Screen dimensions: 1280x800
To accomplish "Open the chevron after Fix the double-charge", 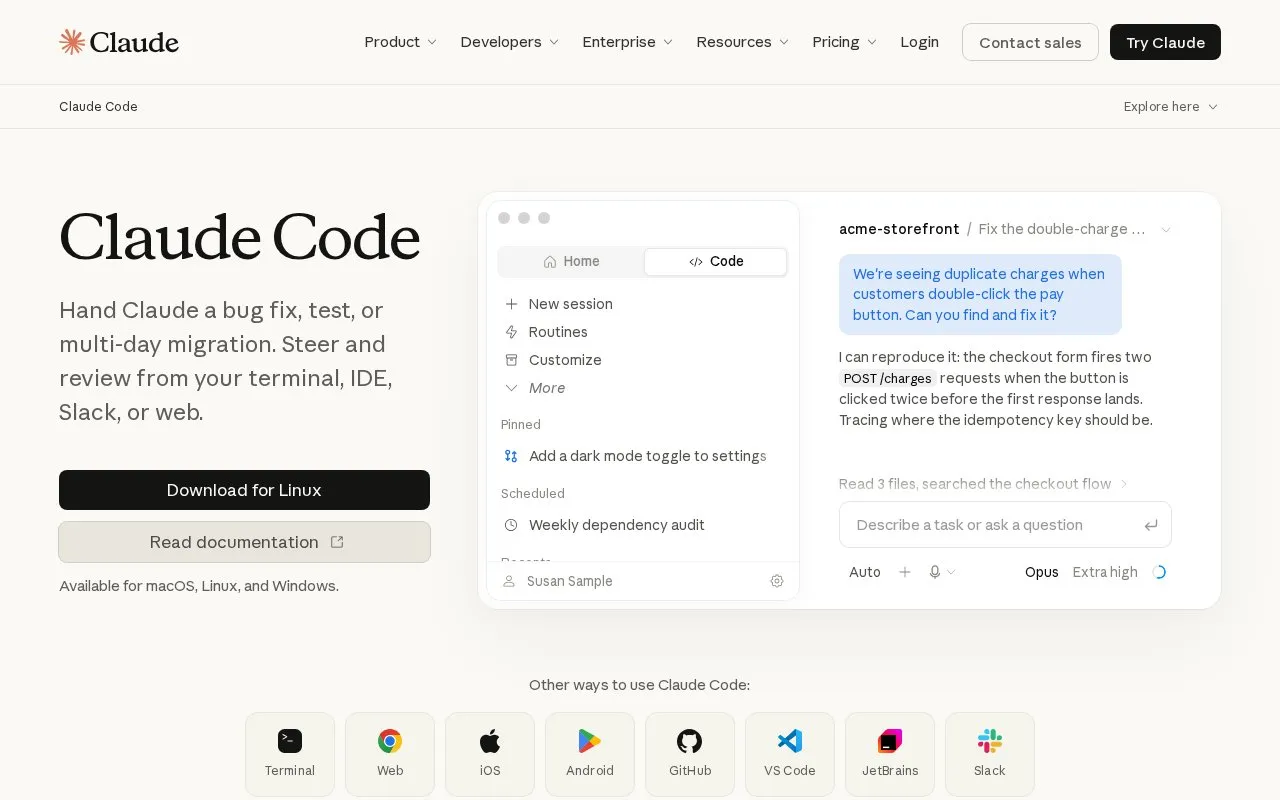I will click(1166, 230).
